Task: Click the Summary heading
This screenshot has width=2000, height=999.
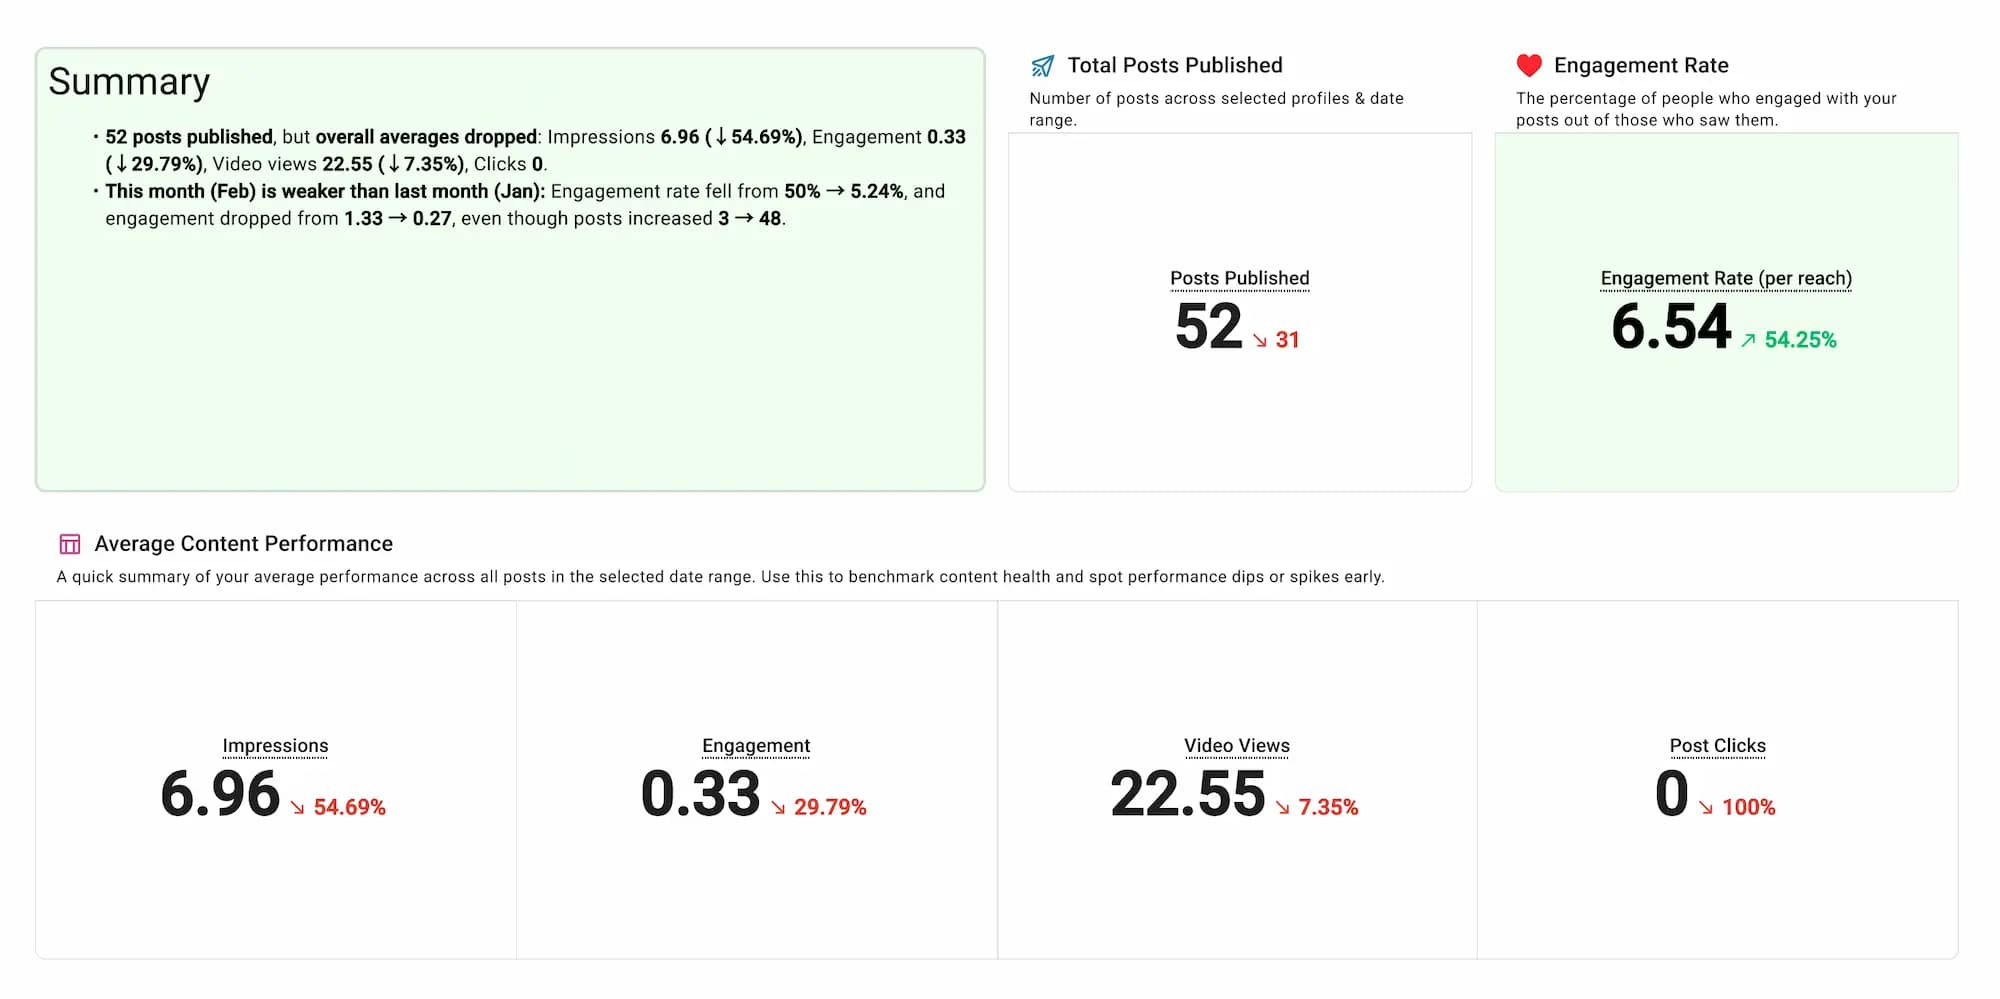Action: pyautogui.click(x=129, y=82)
